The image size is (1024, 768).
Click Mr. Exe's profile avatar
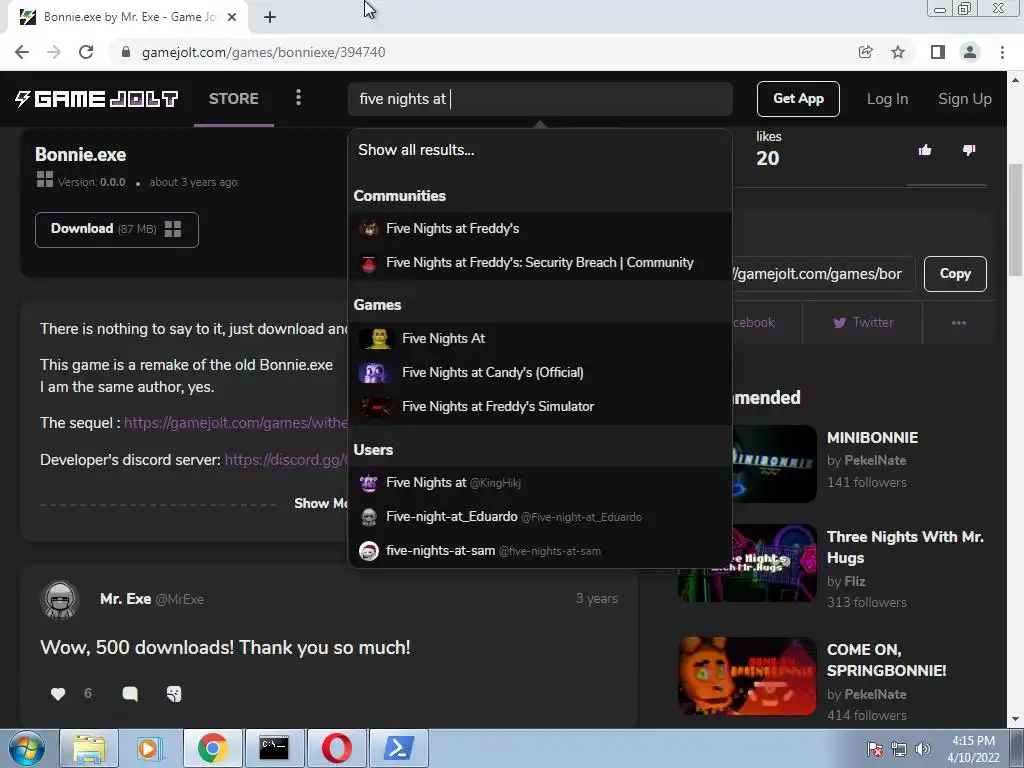coord(60,600)
